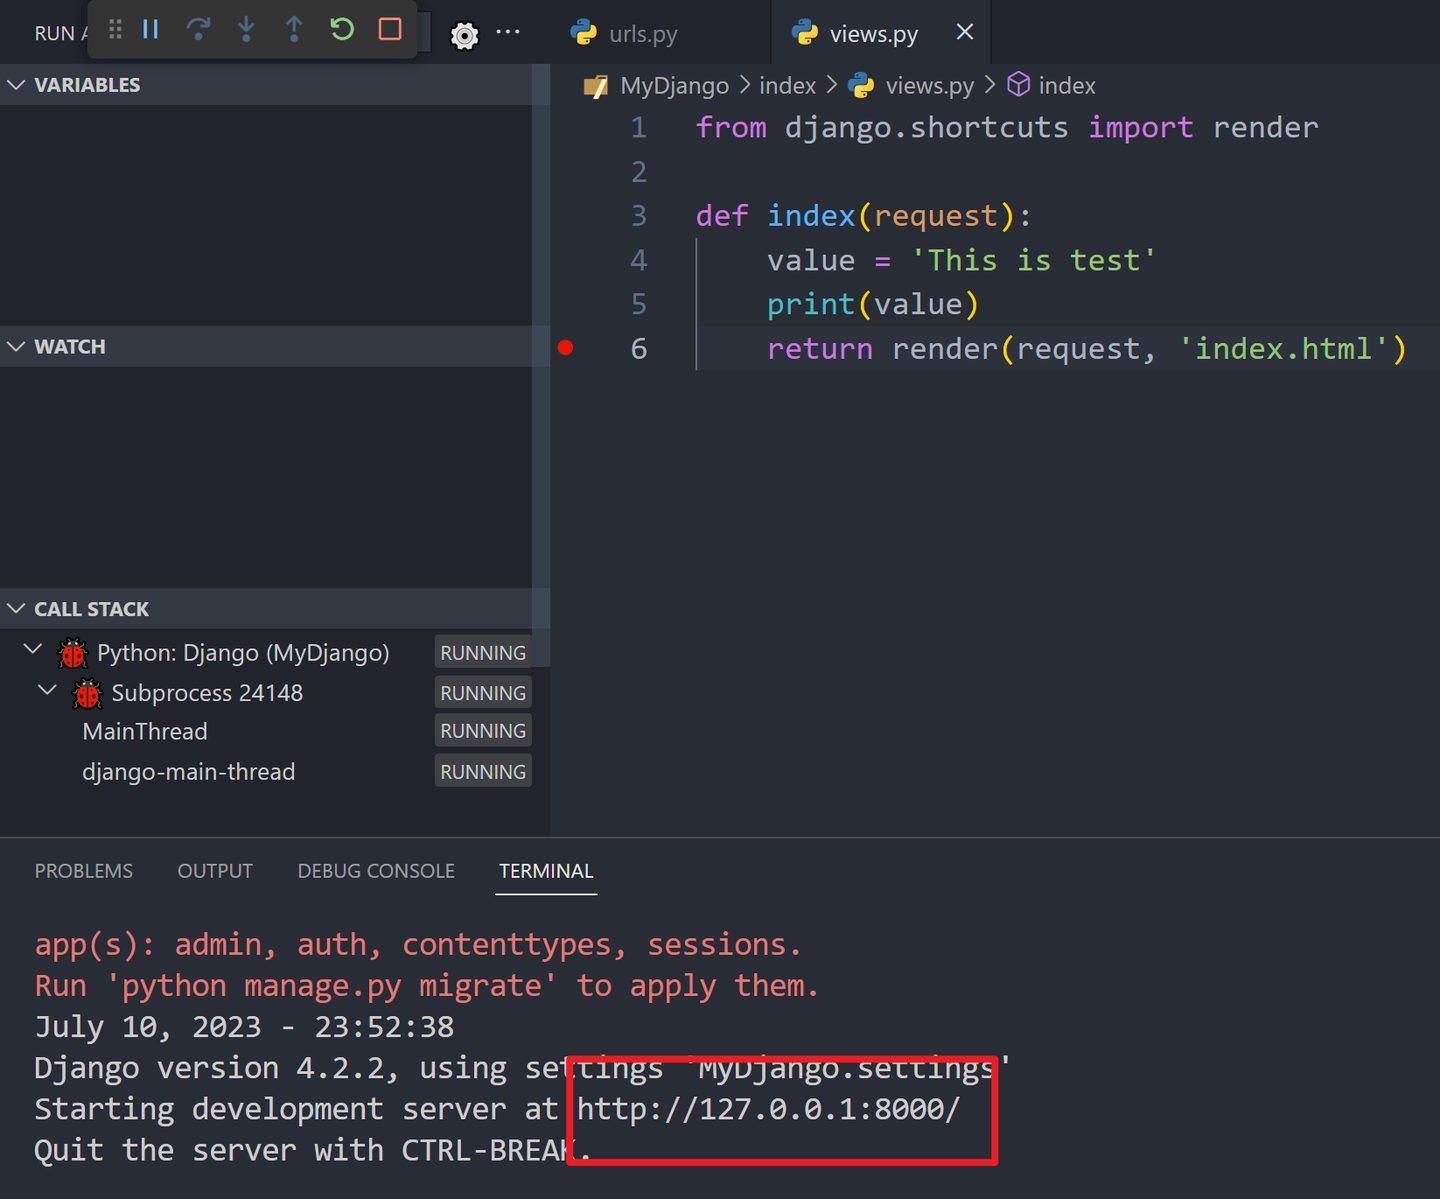The height and width of the screenshot is (1199, 1440).
Task: Toggle the breakpoint on line 6
Action: point(565,348)
